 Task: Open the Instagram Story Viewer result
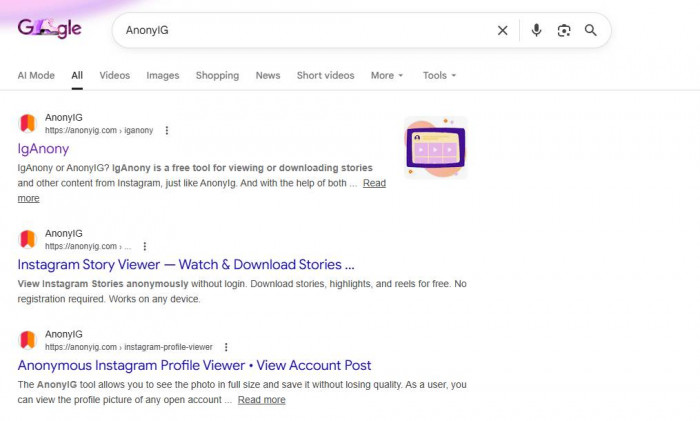(x=186, y=265)
